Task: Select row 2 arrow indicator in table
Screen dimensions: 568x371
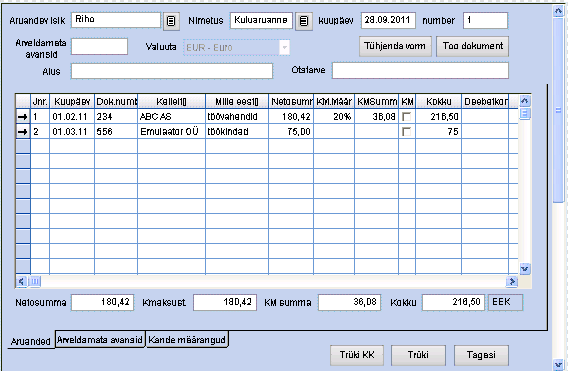Action: coord(23,132)
